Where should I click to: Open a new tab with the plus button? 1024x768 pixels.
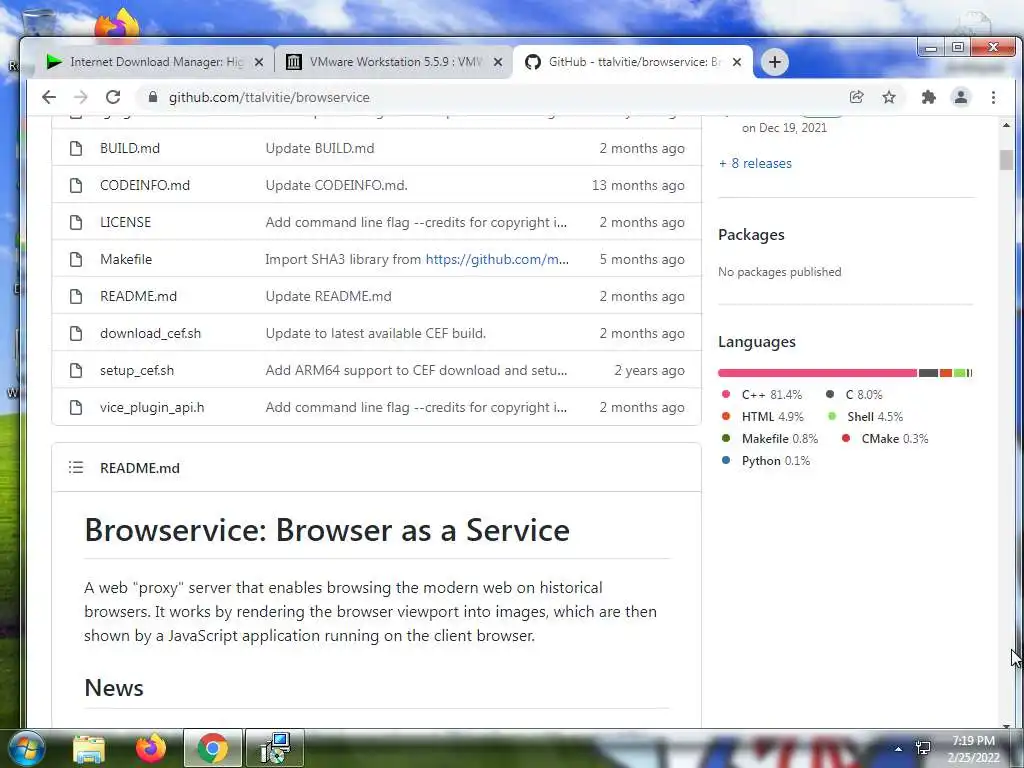775,62
